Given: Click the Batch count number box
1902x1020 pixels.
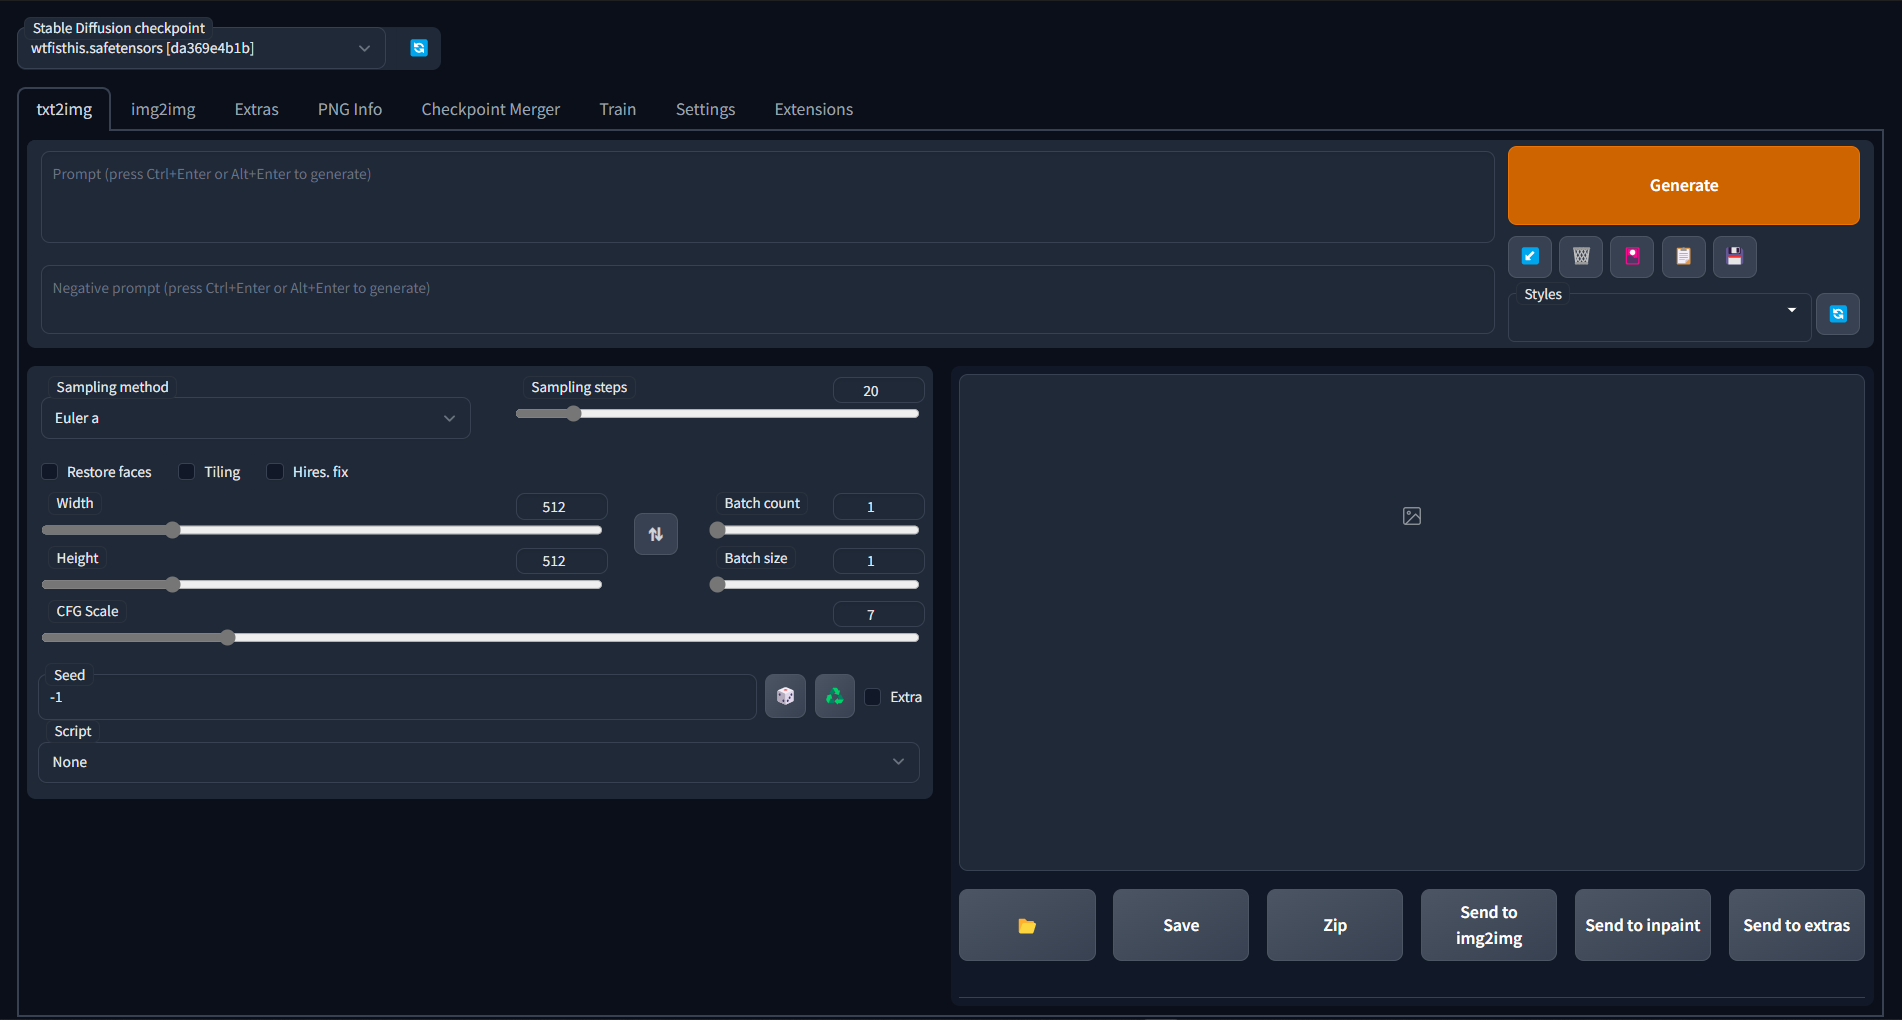Looking at the screenshot, I should point(878,506).
